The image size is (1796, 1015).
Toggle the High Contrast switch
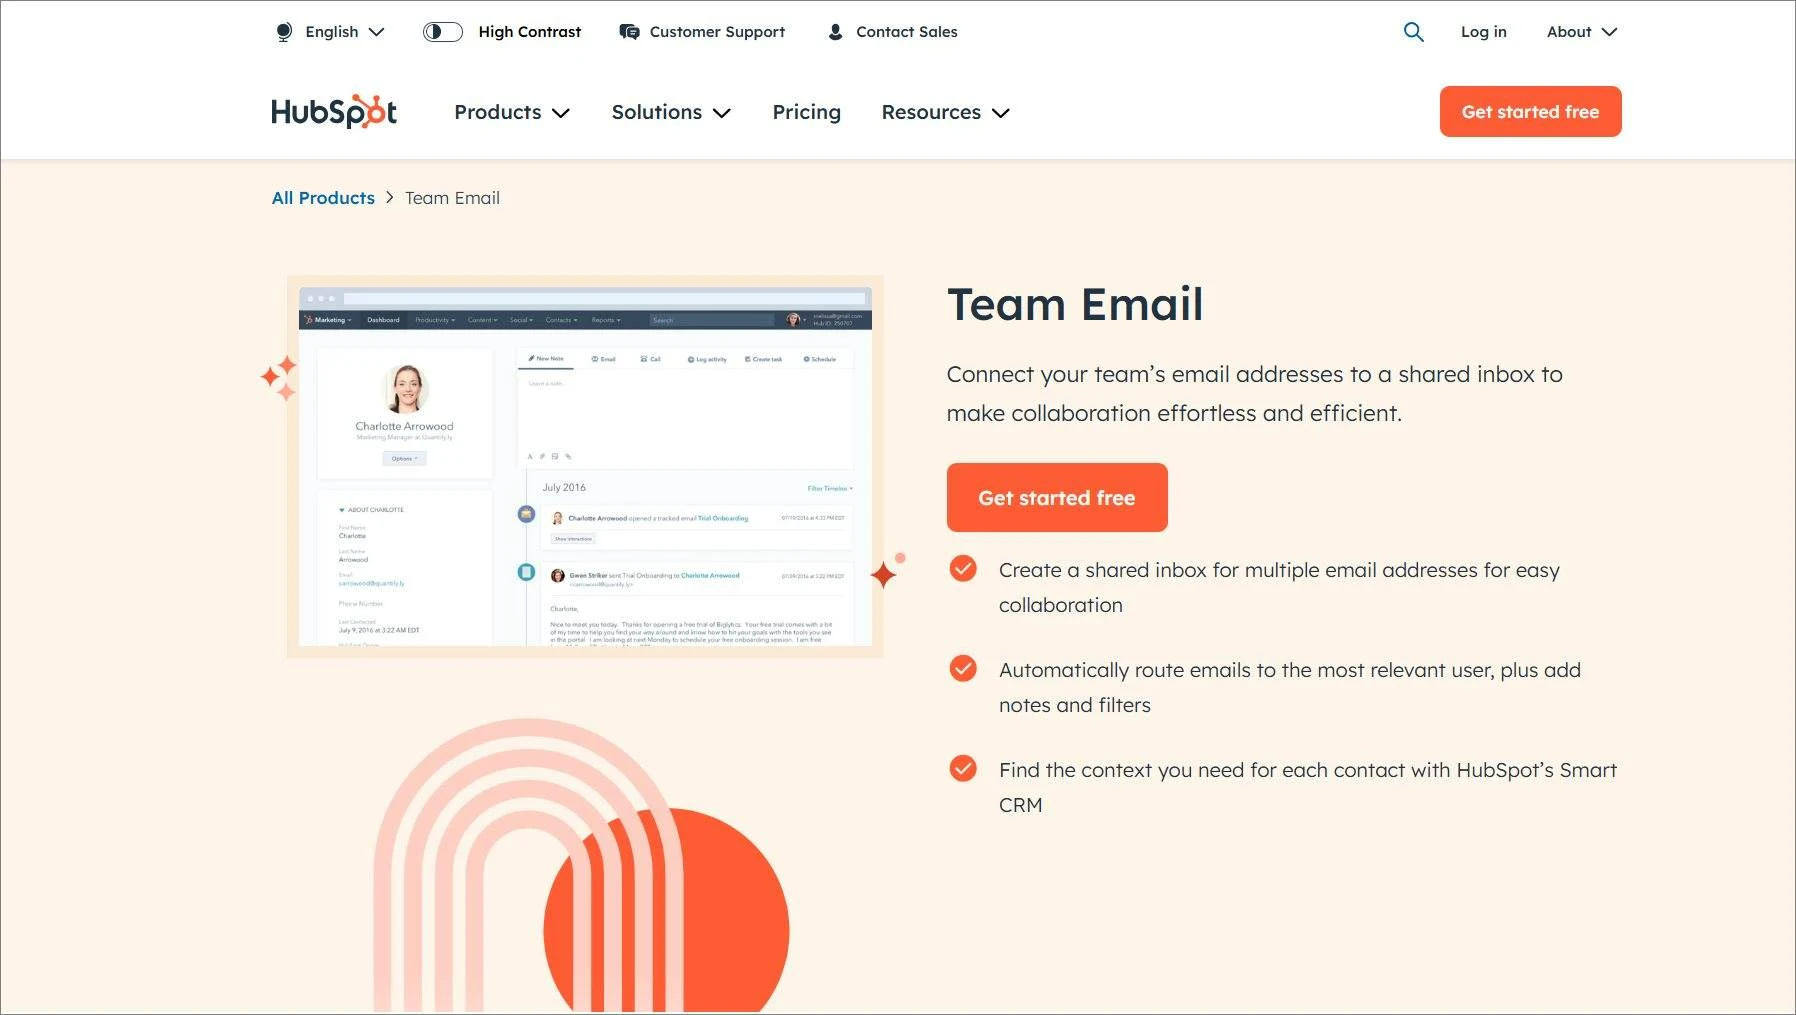click(443, 32)
